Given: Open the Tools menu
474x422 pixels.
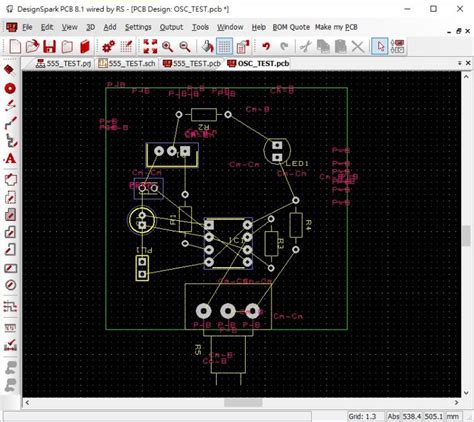Looking at the screenshot, I should coord(200,27).
